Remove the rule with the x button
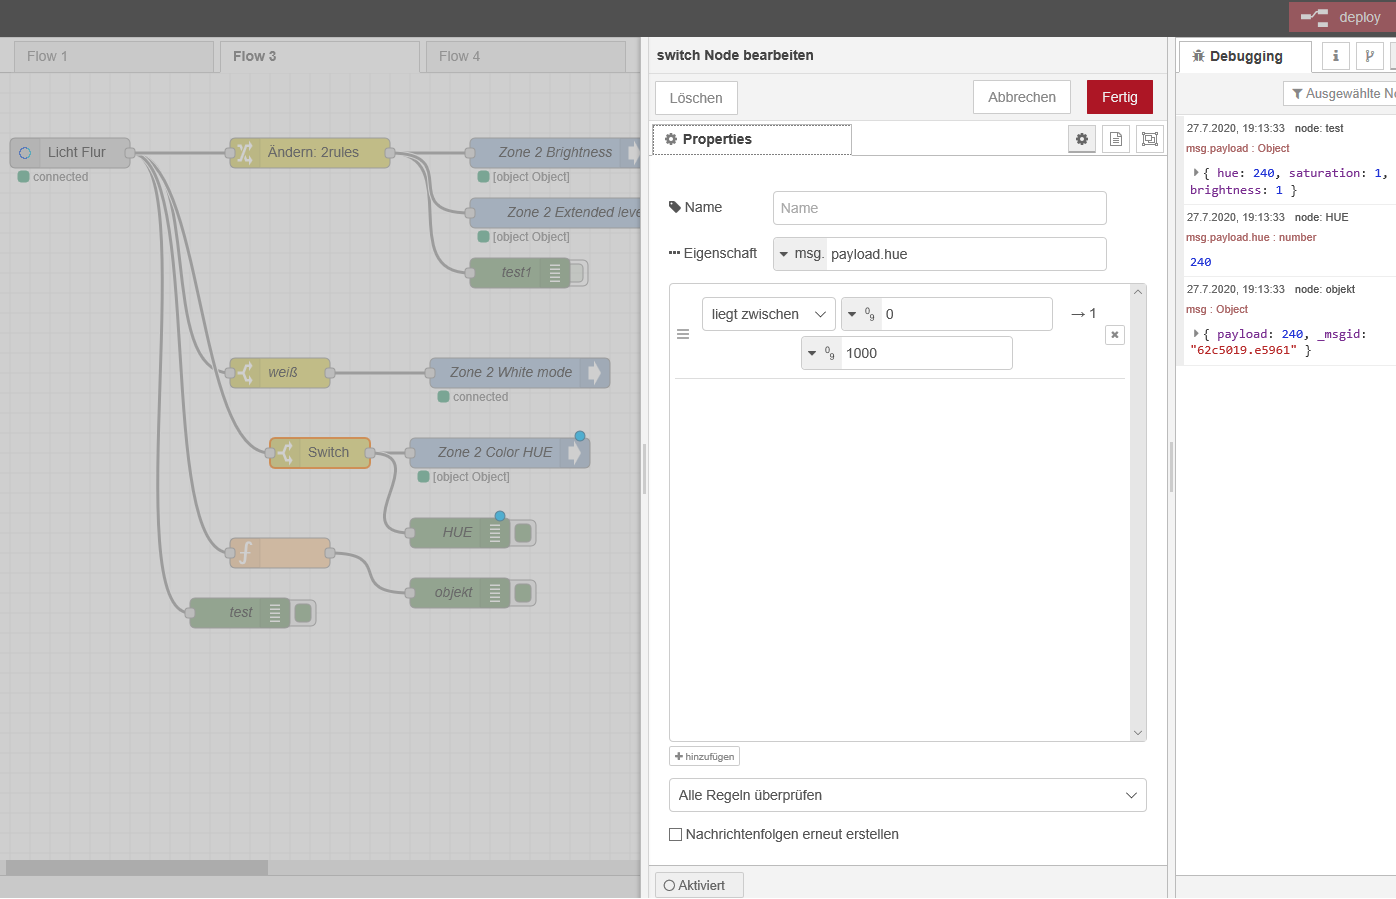The image size is (1396, 899). pos(1115,335)
